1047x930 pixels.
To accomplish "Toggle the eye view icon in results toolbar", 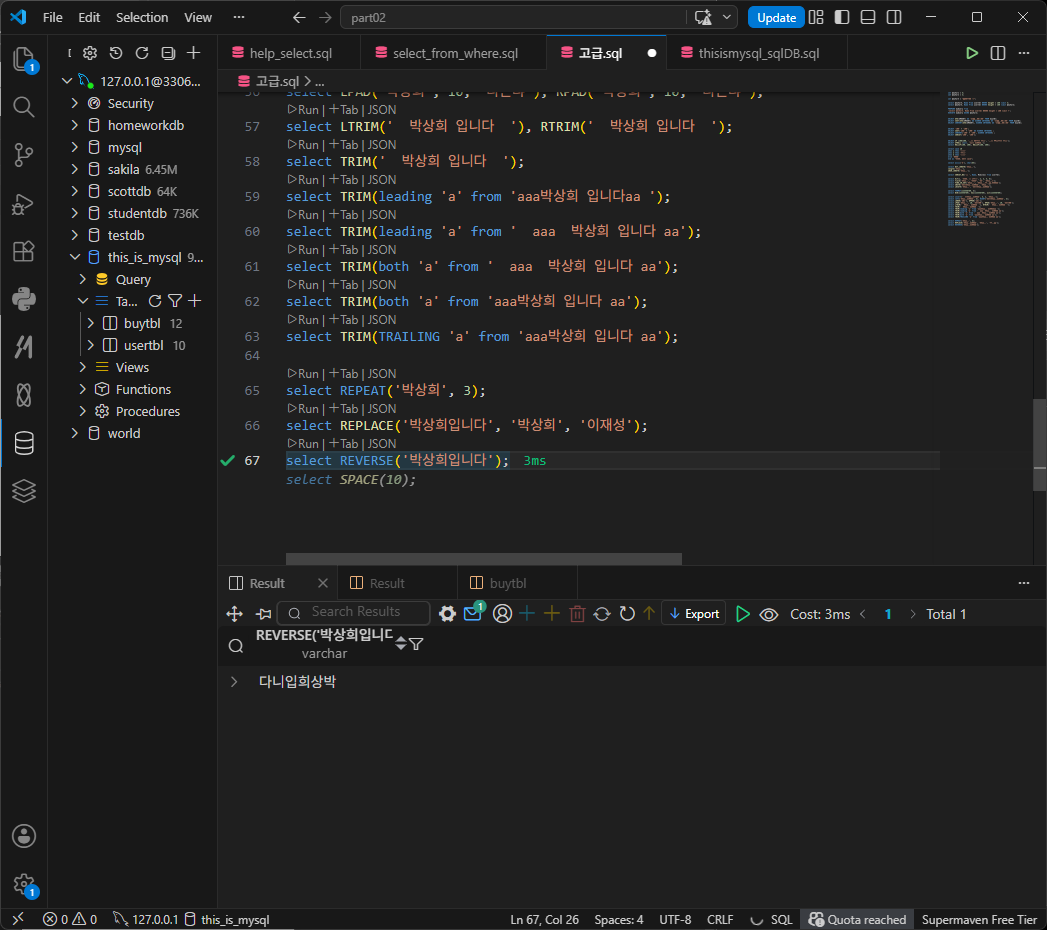I will click(x=769, y=614).
